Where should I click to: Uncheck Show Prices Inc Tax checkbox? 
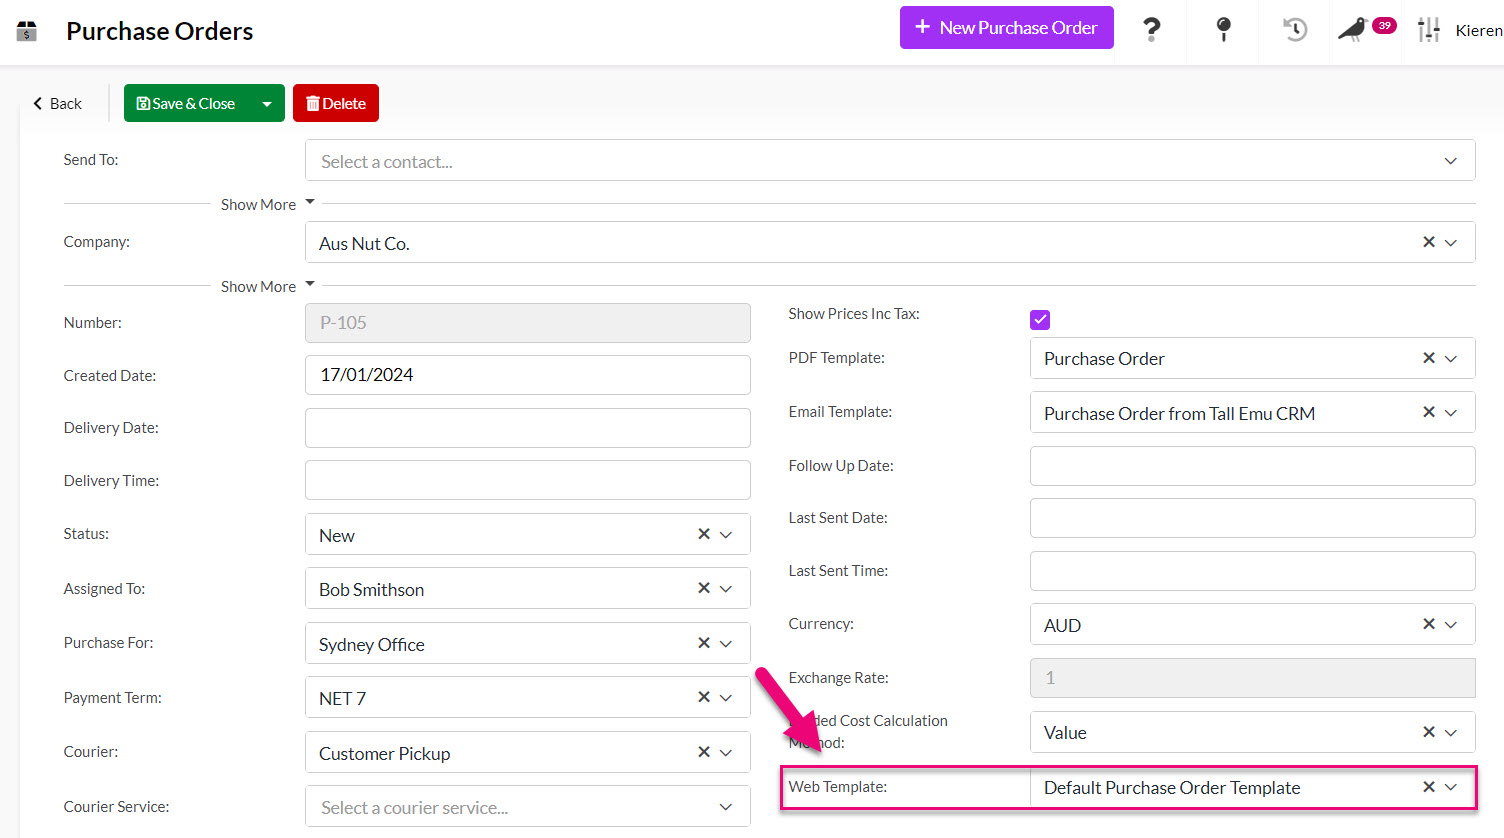[1040, 320]
